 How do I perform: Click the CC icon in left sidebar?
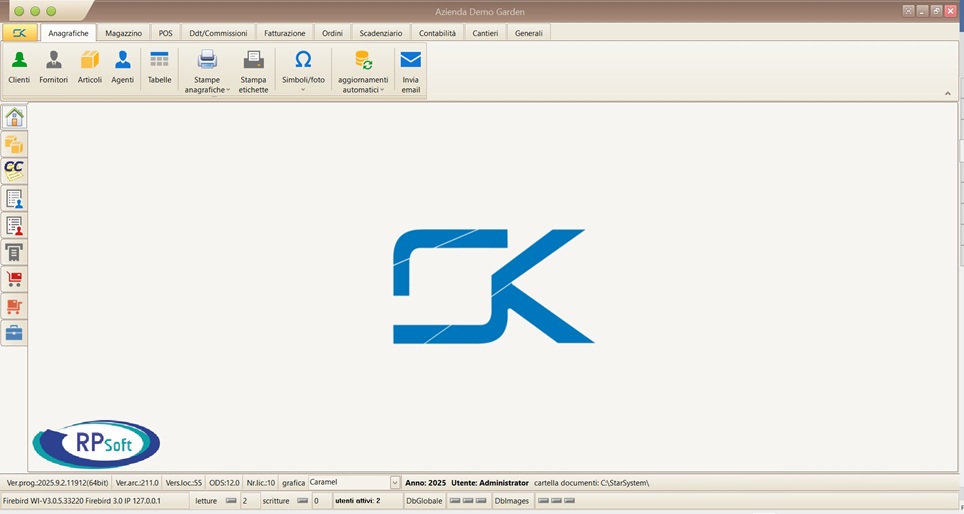pyautogui.click(x=14, y=171)
